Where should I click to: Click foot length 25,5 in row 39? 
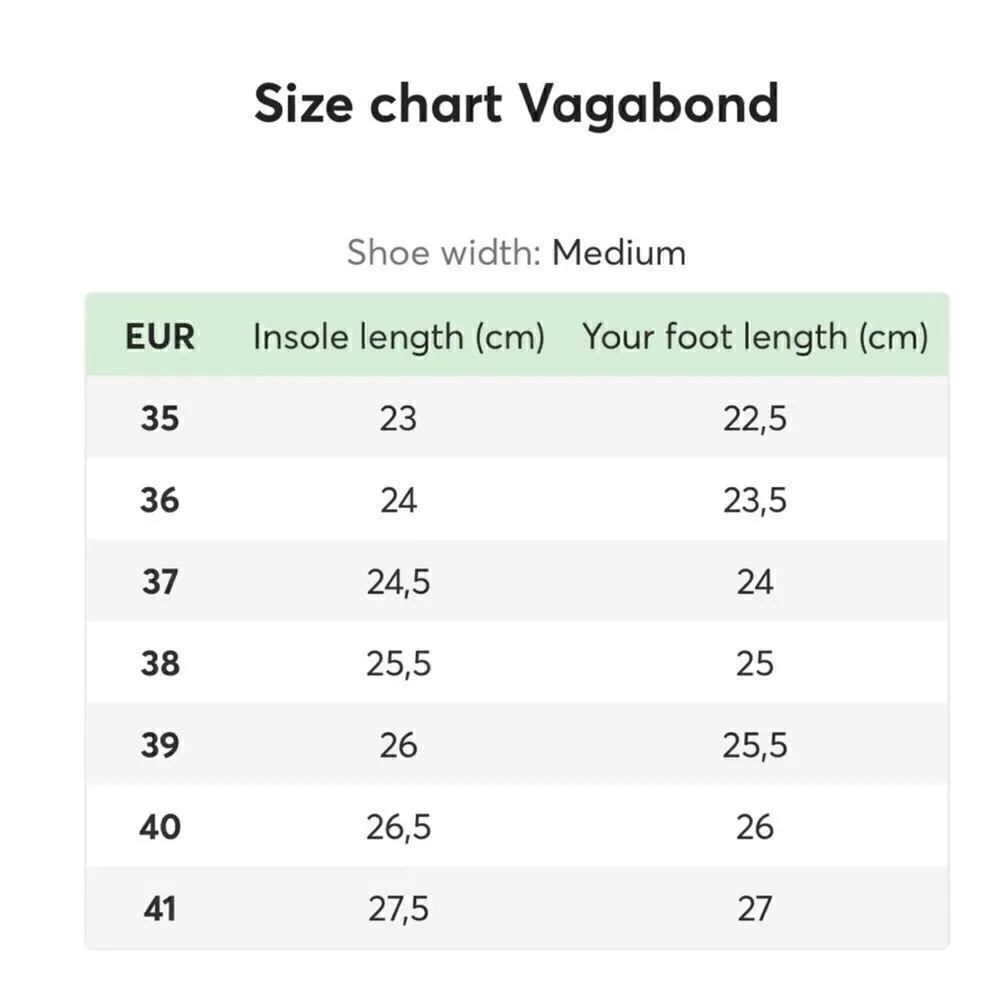(755, 745)
